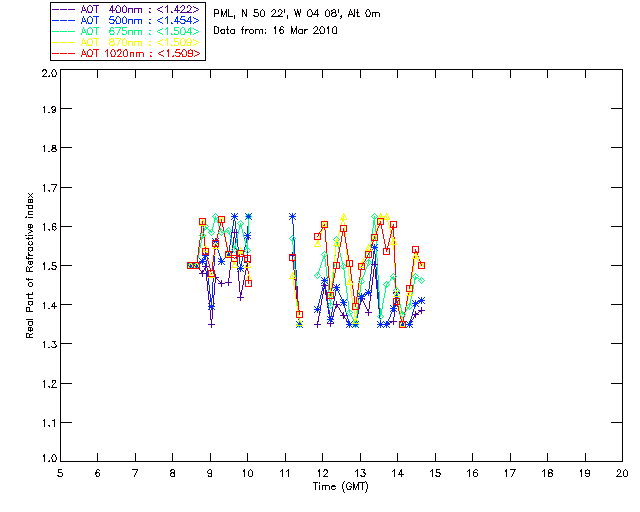Click the last red square data point
Viewport: 640px width, 512px height.
(422, 265)
